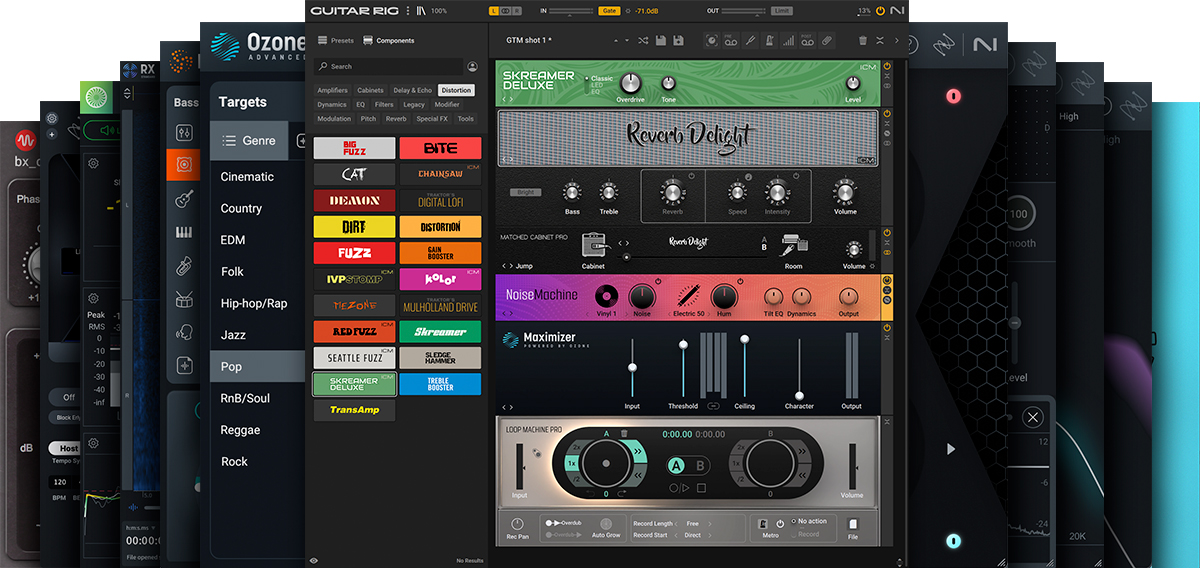Collapse all rack modules with the chevrons icon
The height and width of the screenshot is (568, 1200).
[x=880, y=41]
